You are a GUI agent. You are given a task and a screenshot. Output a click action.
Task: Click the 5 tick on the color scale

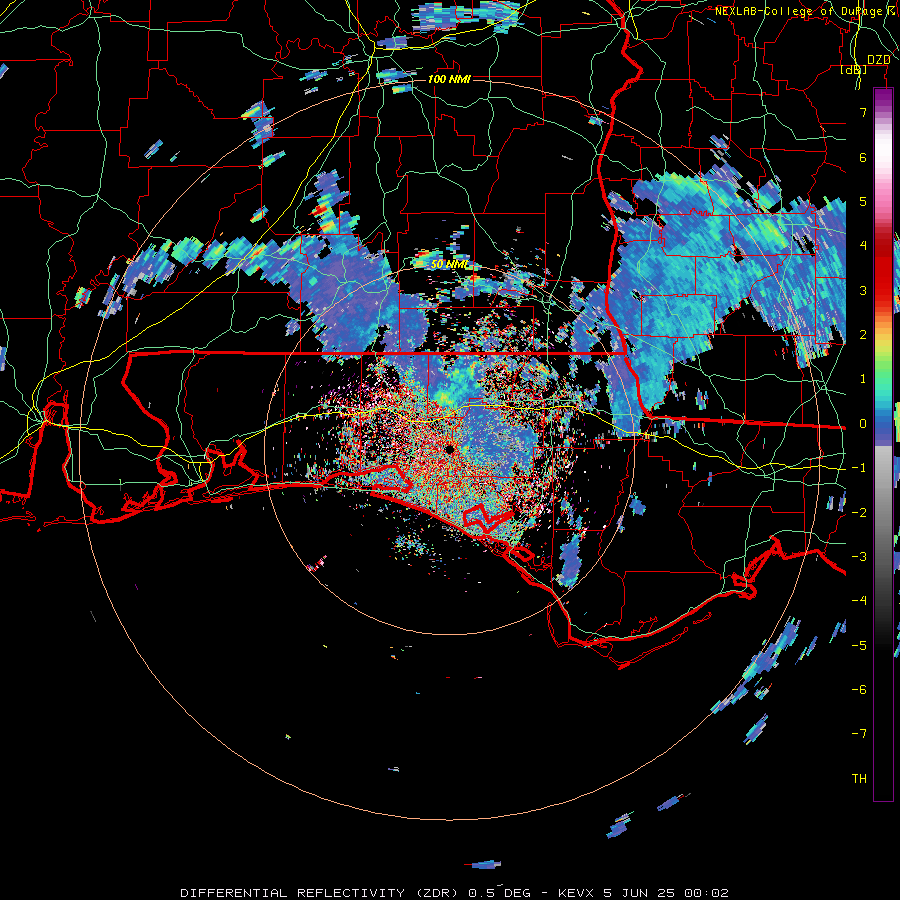pyautogui.click(x=863, y=201)
